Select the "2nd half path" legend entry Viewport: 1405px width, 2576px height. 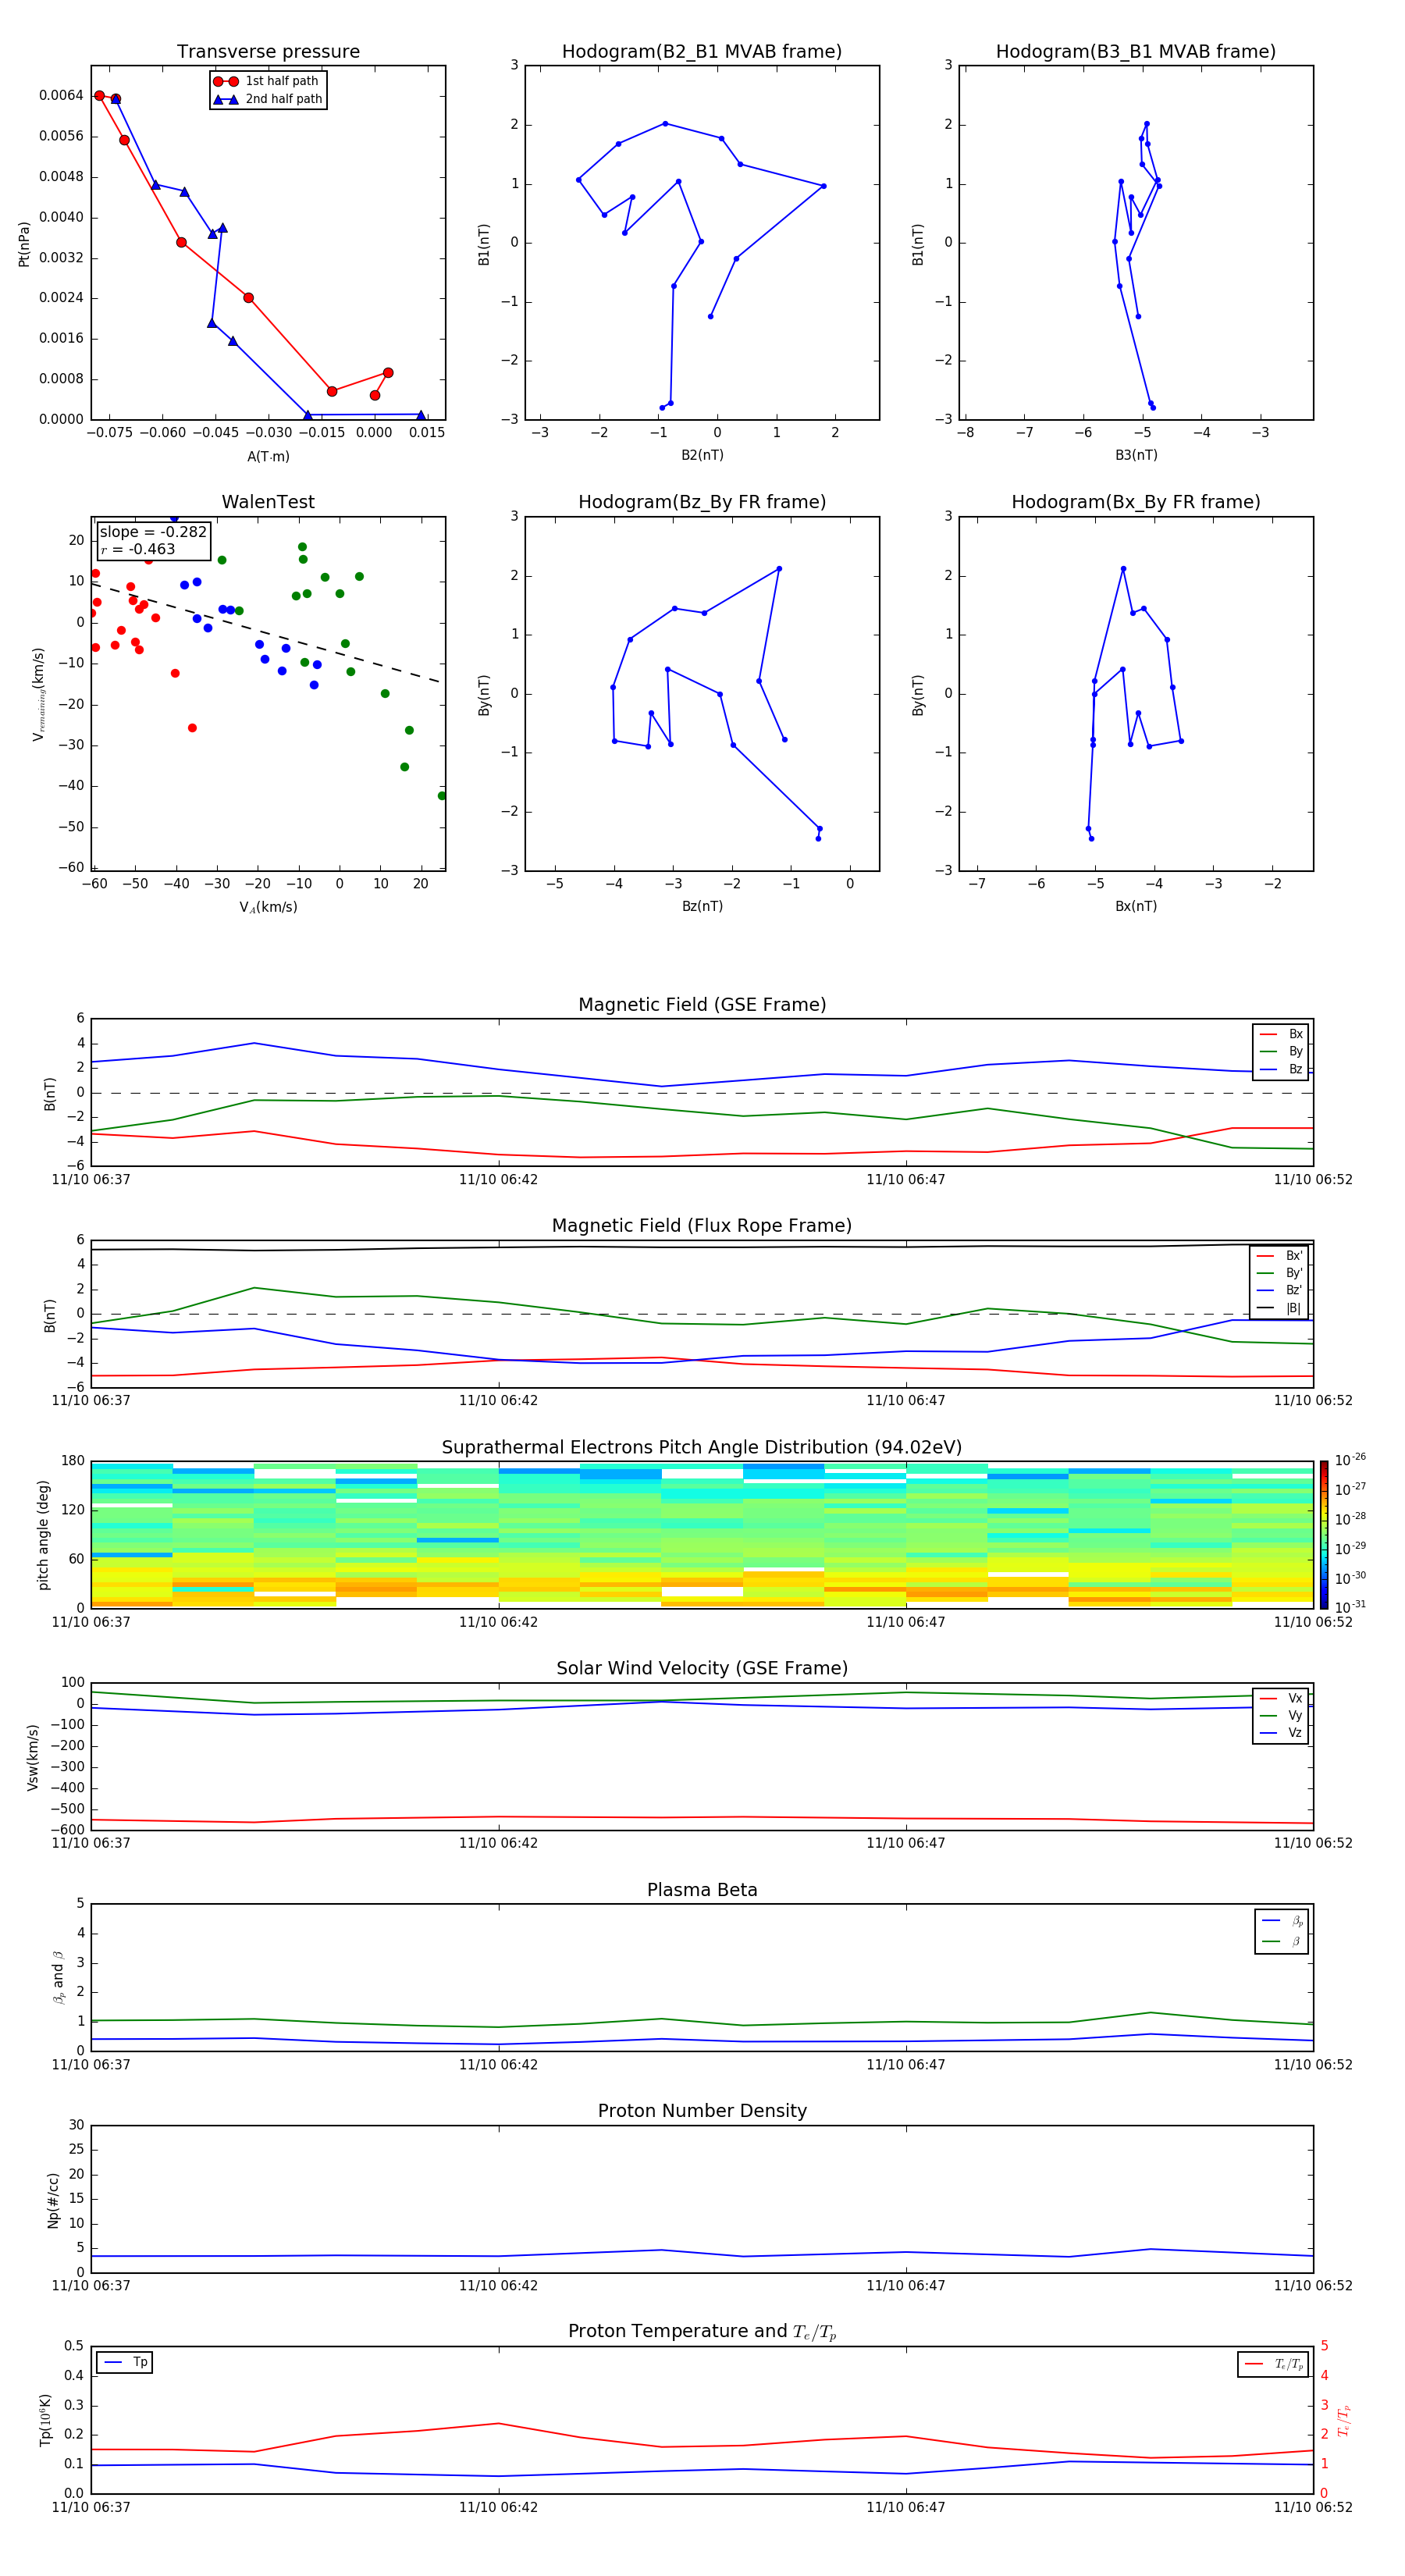[266, 99]
